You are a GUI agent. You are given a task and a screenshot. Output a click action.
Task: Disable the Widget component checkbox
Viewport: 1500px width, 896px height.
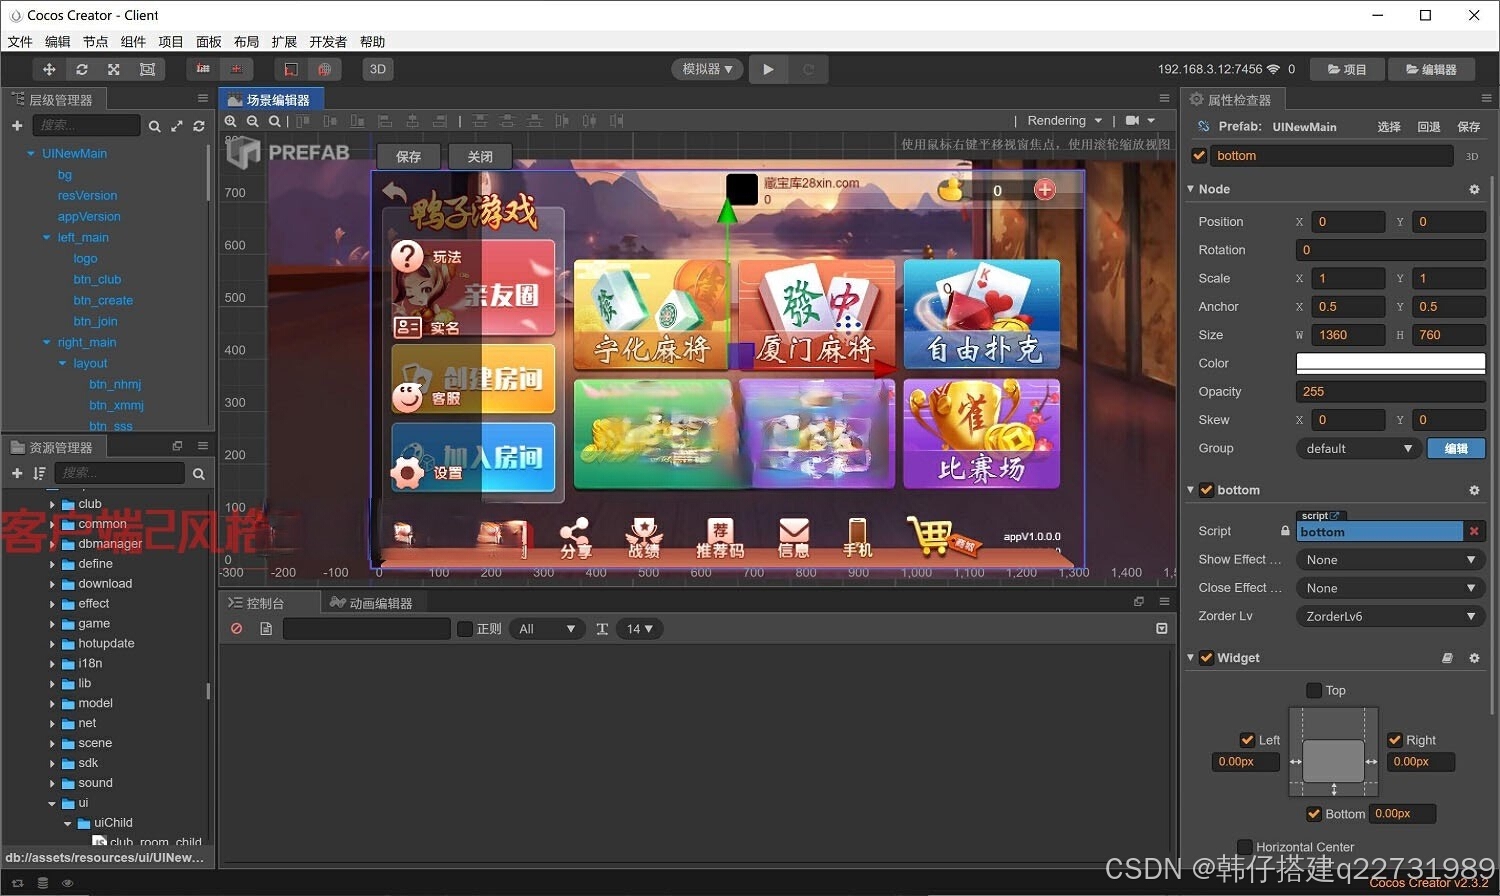pos(1207,658)
